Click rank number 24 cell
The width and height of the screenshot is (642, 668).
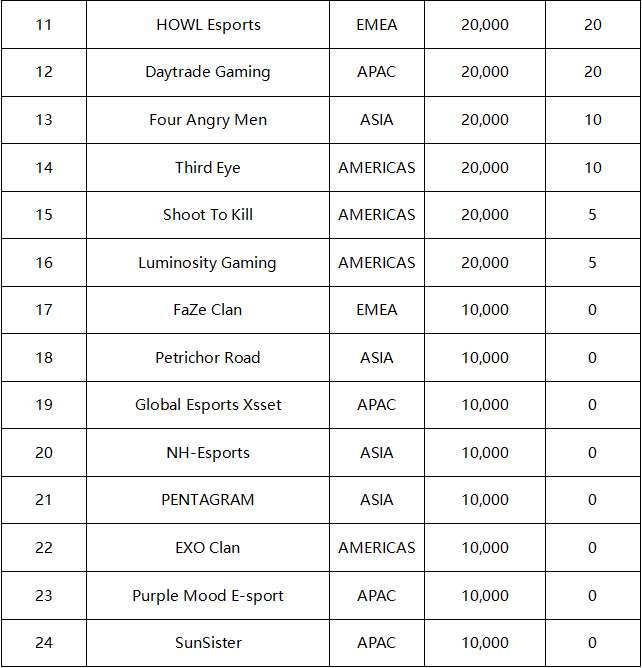pyautogui.click(x=44, y=643)
